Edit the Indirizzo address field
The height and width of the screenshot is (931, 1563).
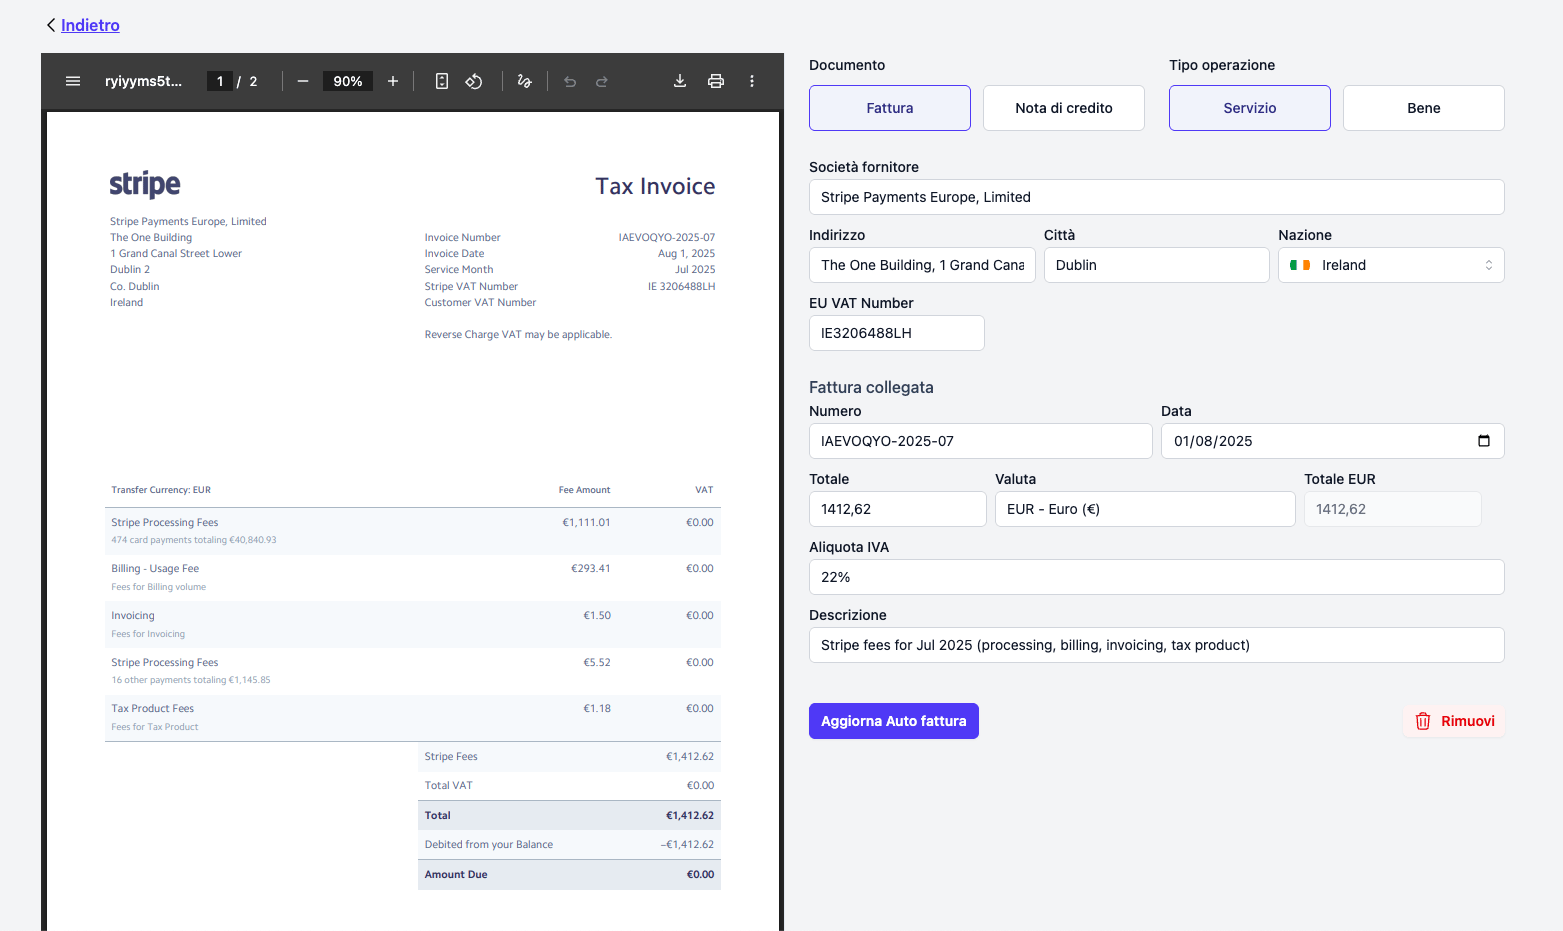tap(922, 265)
